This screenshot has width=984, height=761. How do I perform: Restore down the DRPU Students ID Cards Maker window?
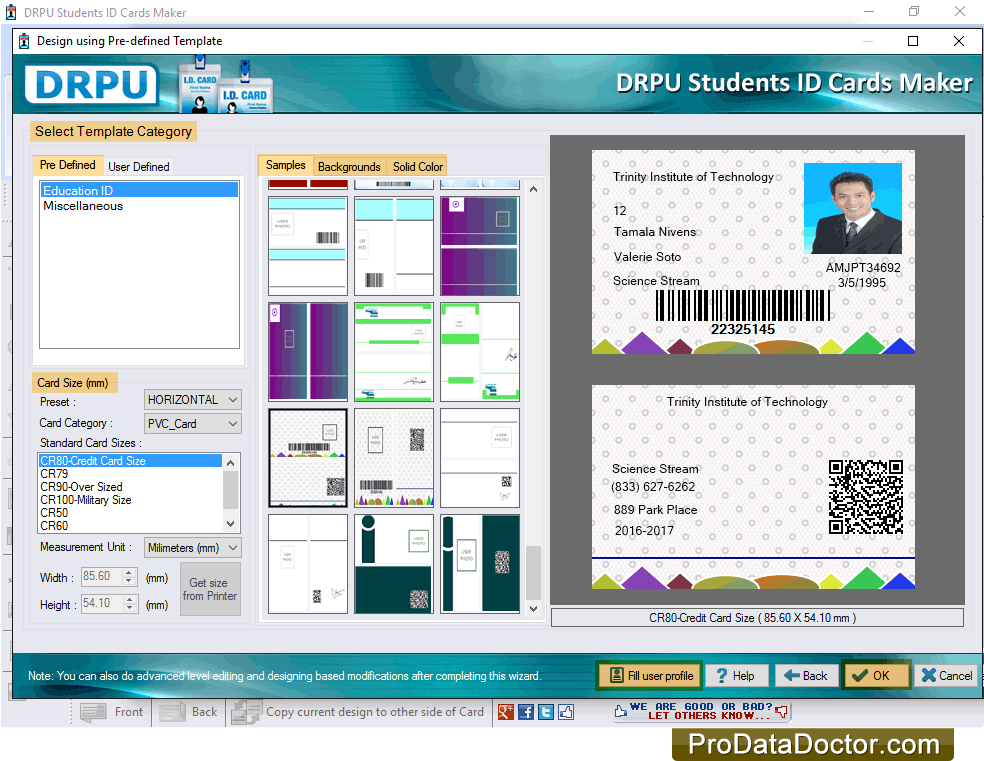click(914, 11)
